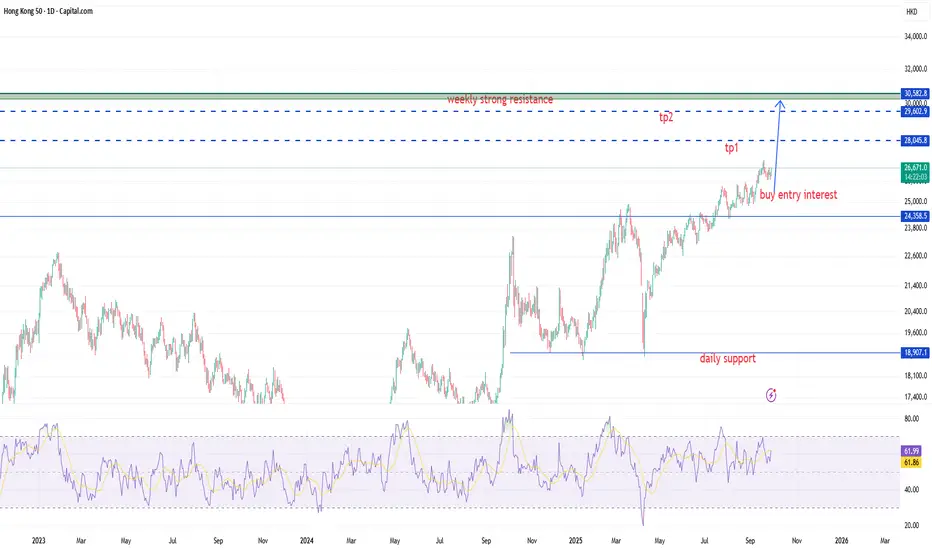The width and height of the screenshot is (932, 550).
Task: Select the 'tp1' text annotation
Action: coord(731,147)
